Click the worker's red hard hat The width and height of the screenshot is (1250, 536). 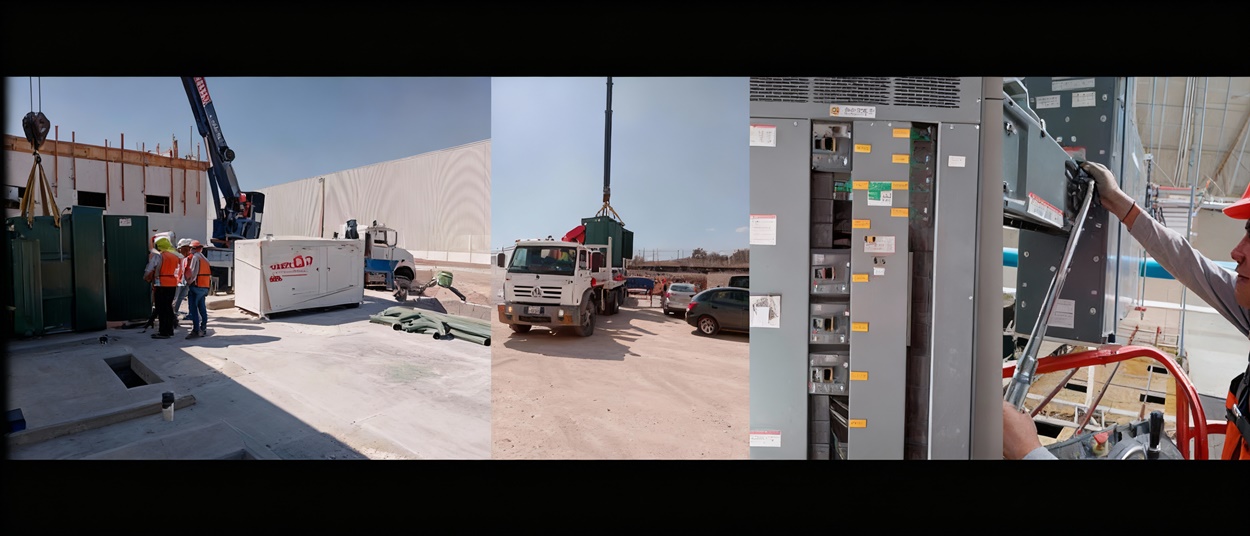pyautogui.click(x=1238, y=204)
